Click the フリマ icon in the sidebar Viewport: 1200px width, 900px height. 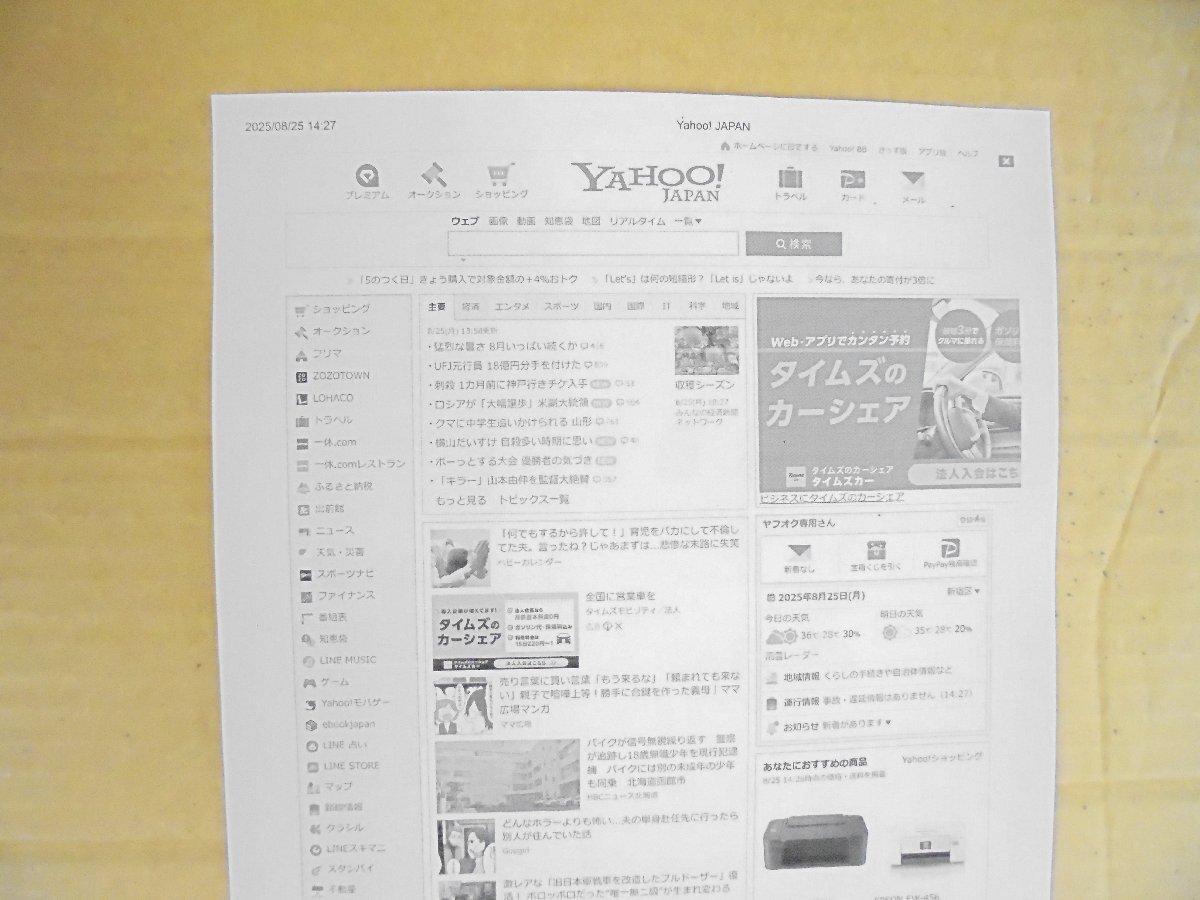coord(300,354)
